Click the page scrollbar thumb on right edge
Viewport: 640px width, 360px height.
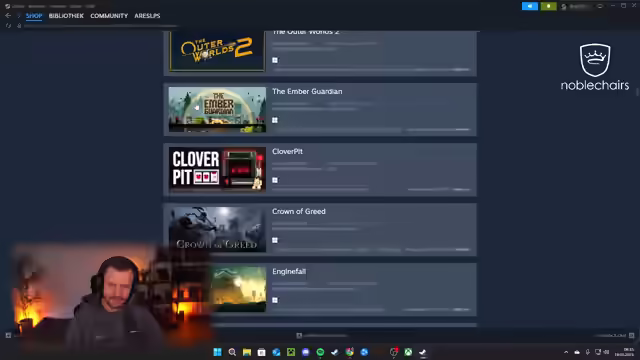[637, 91]
